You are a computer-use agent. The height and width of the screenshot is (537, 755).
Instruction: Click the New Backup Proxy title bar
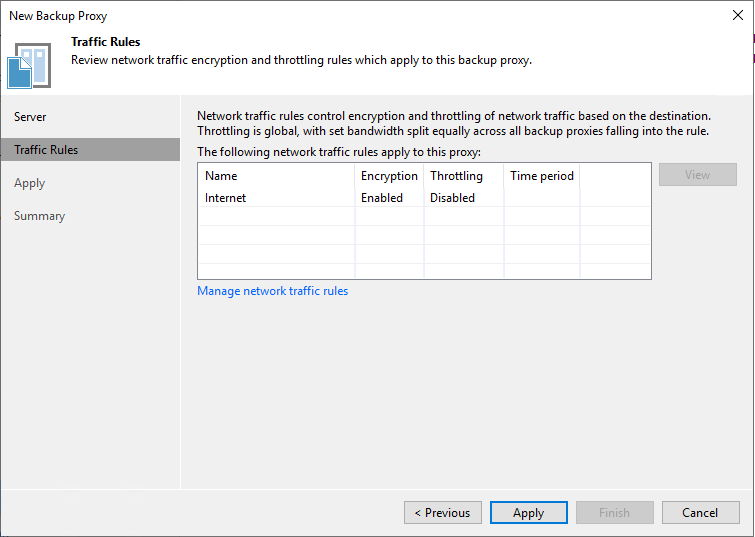[x=300, y=15]
